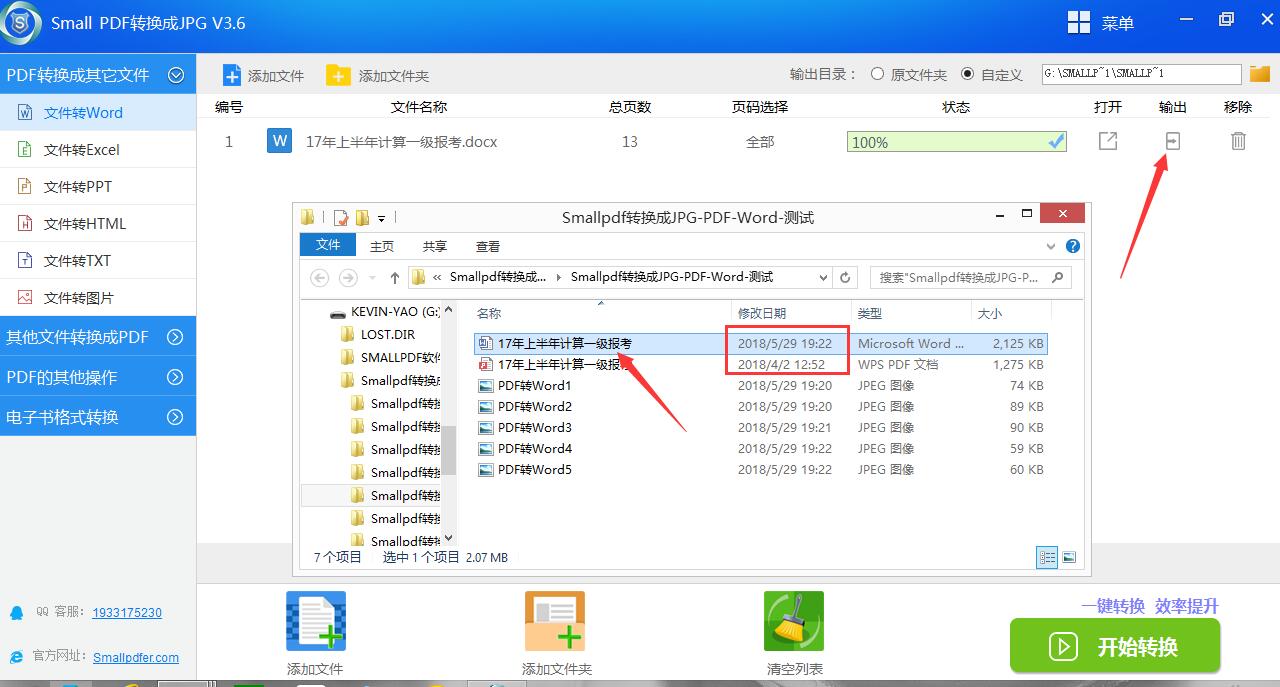This screenshot has height=687, width=1280.
Task: Click the output directory path field
Action: [1141, 74]
